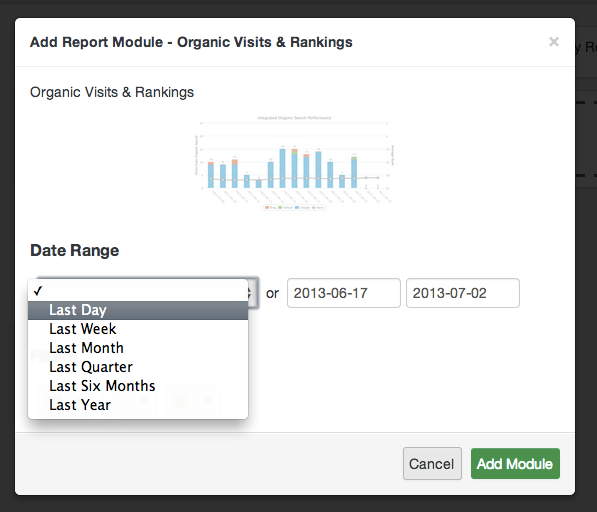Screen dimensions: 597x512
Task: Click the tallest blue bar in chart
Action: (282, 168)
